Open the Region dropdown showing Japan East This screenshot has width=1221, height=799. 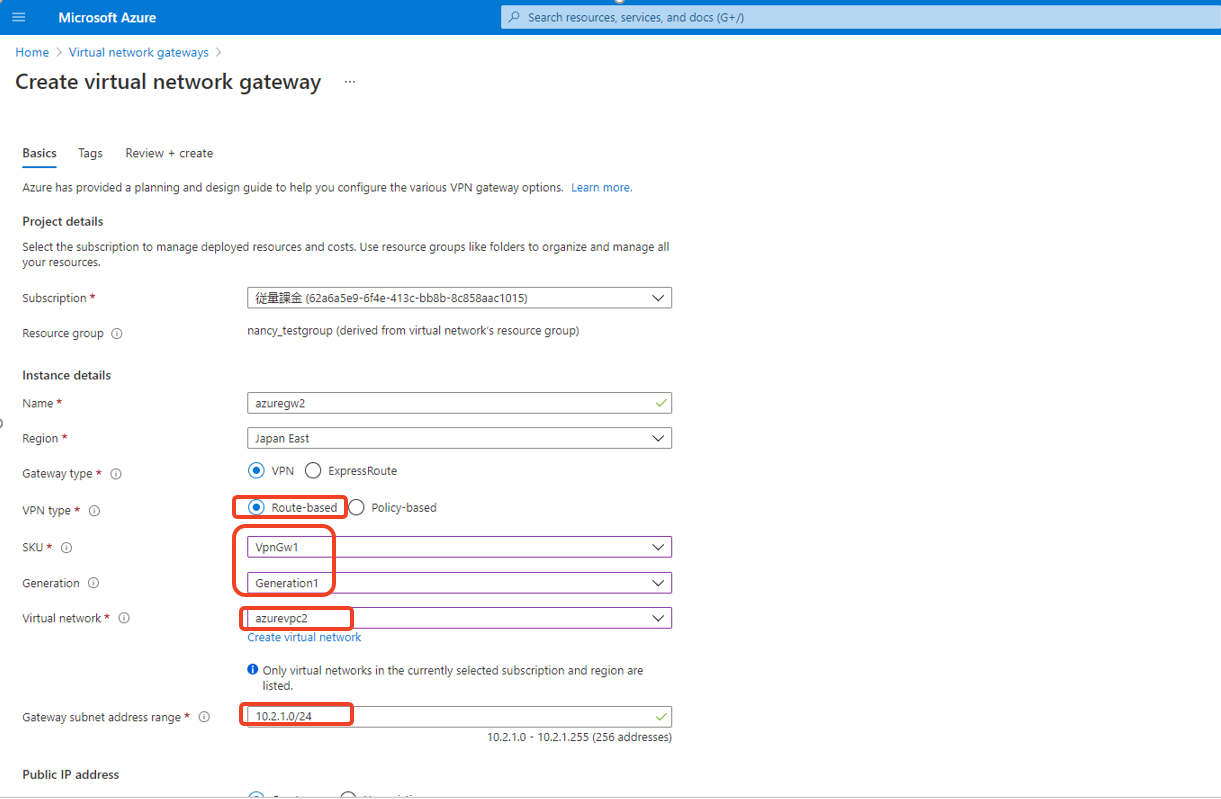point(459,438)
